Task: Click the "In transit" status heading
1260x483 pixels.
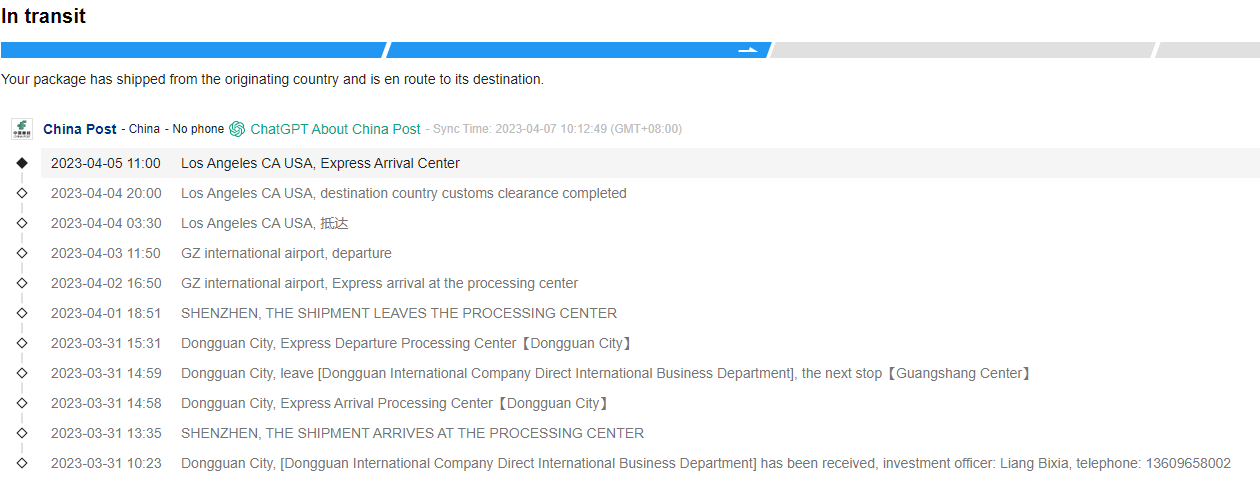Action: 44,16
